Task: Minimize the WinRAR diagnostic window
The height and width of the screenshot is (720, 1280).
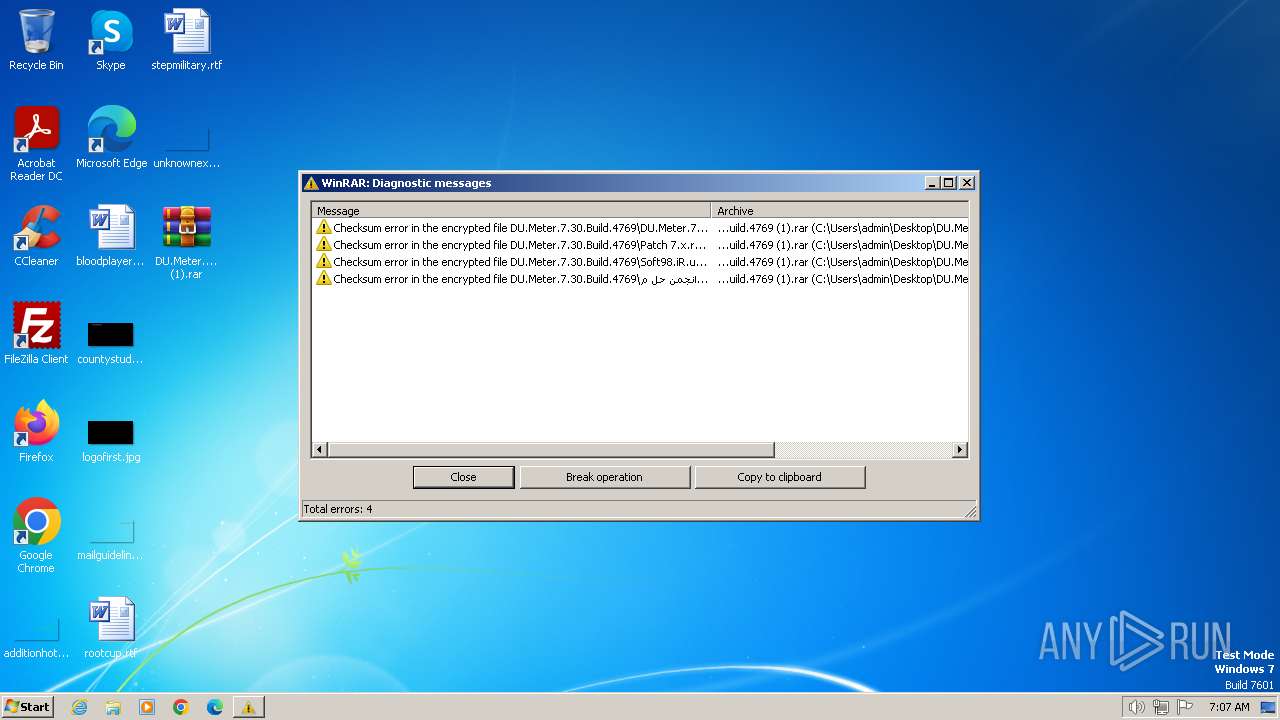Action: pyautogui.click(x=933, y=183)
